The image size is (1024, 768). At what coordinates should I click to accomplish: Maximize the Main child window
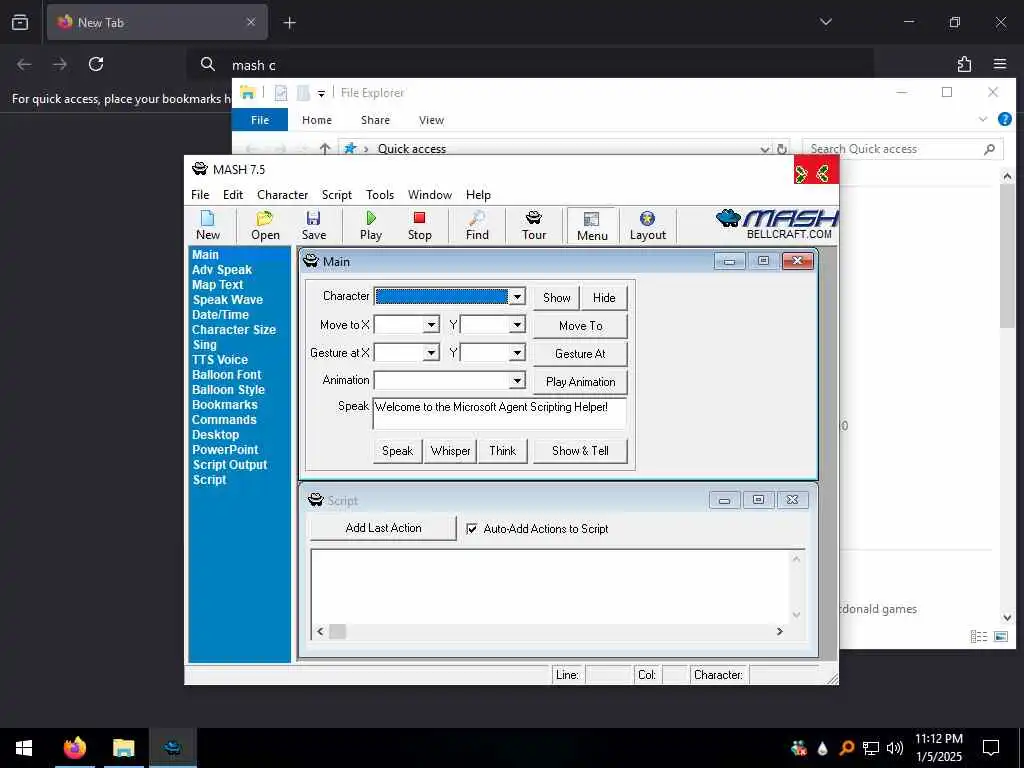[x=763, y=261]
